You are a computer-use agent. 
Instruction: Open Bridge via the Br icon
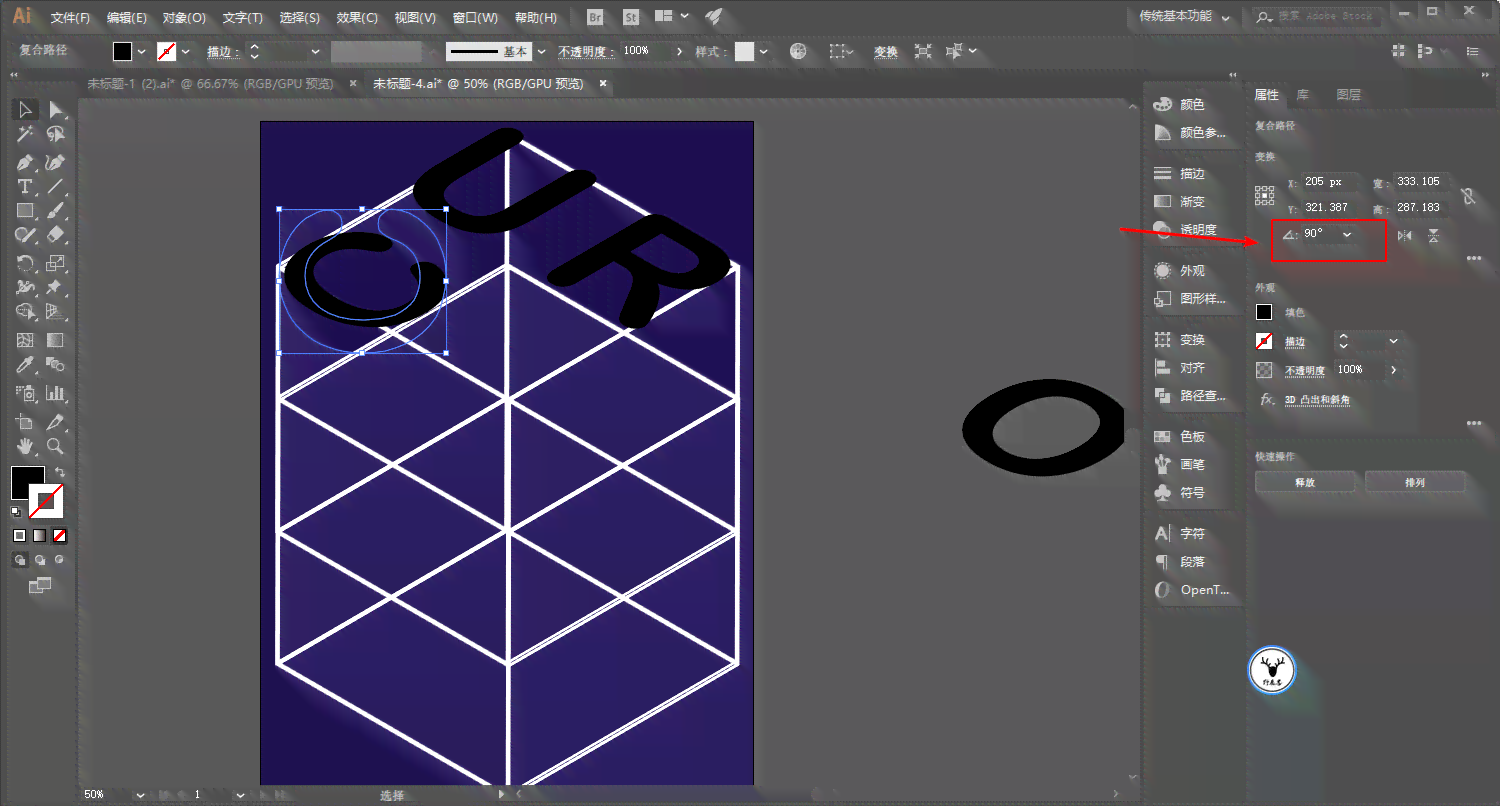click(595, 17)
